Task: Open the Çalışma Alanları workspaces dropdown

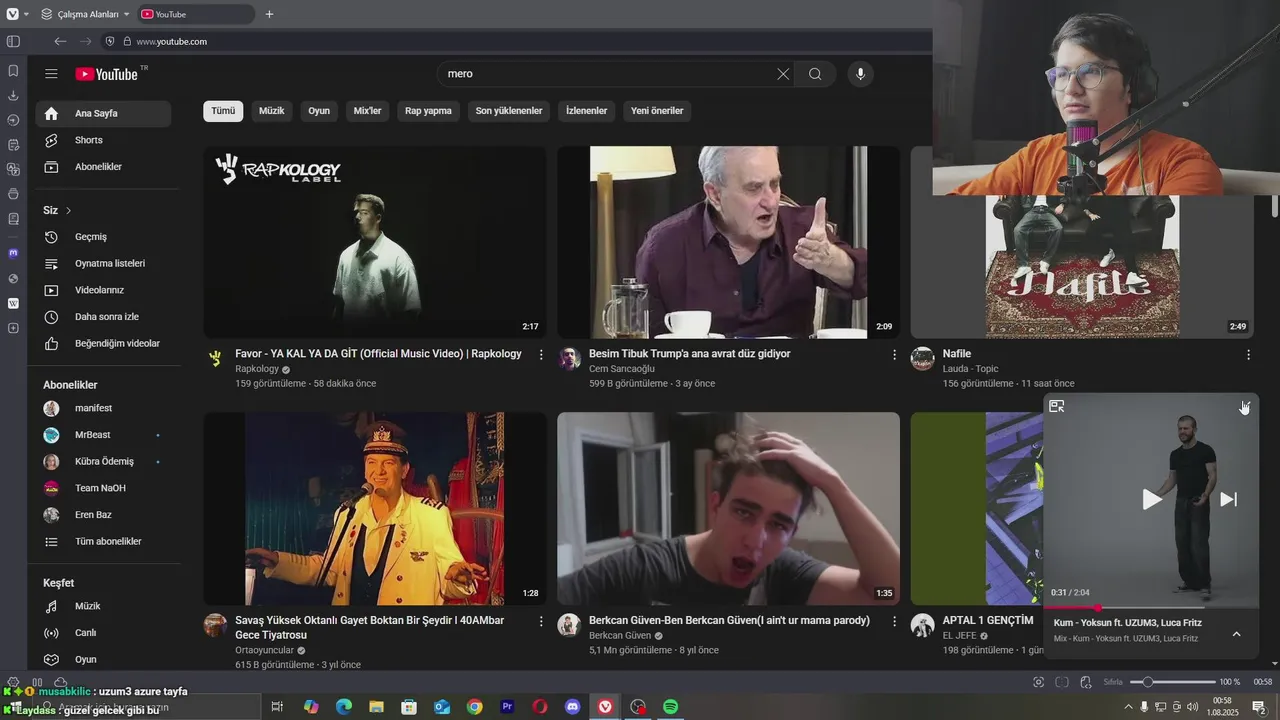Action: coord(85,14)
